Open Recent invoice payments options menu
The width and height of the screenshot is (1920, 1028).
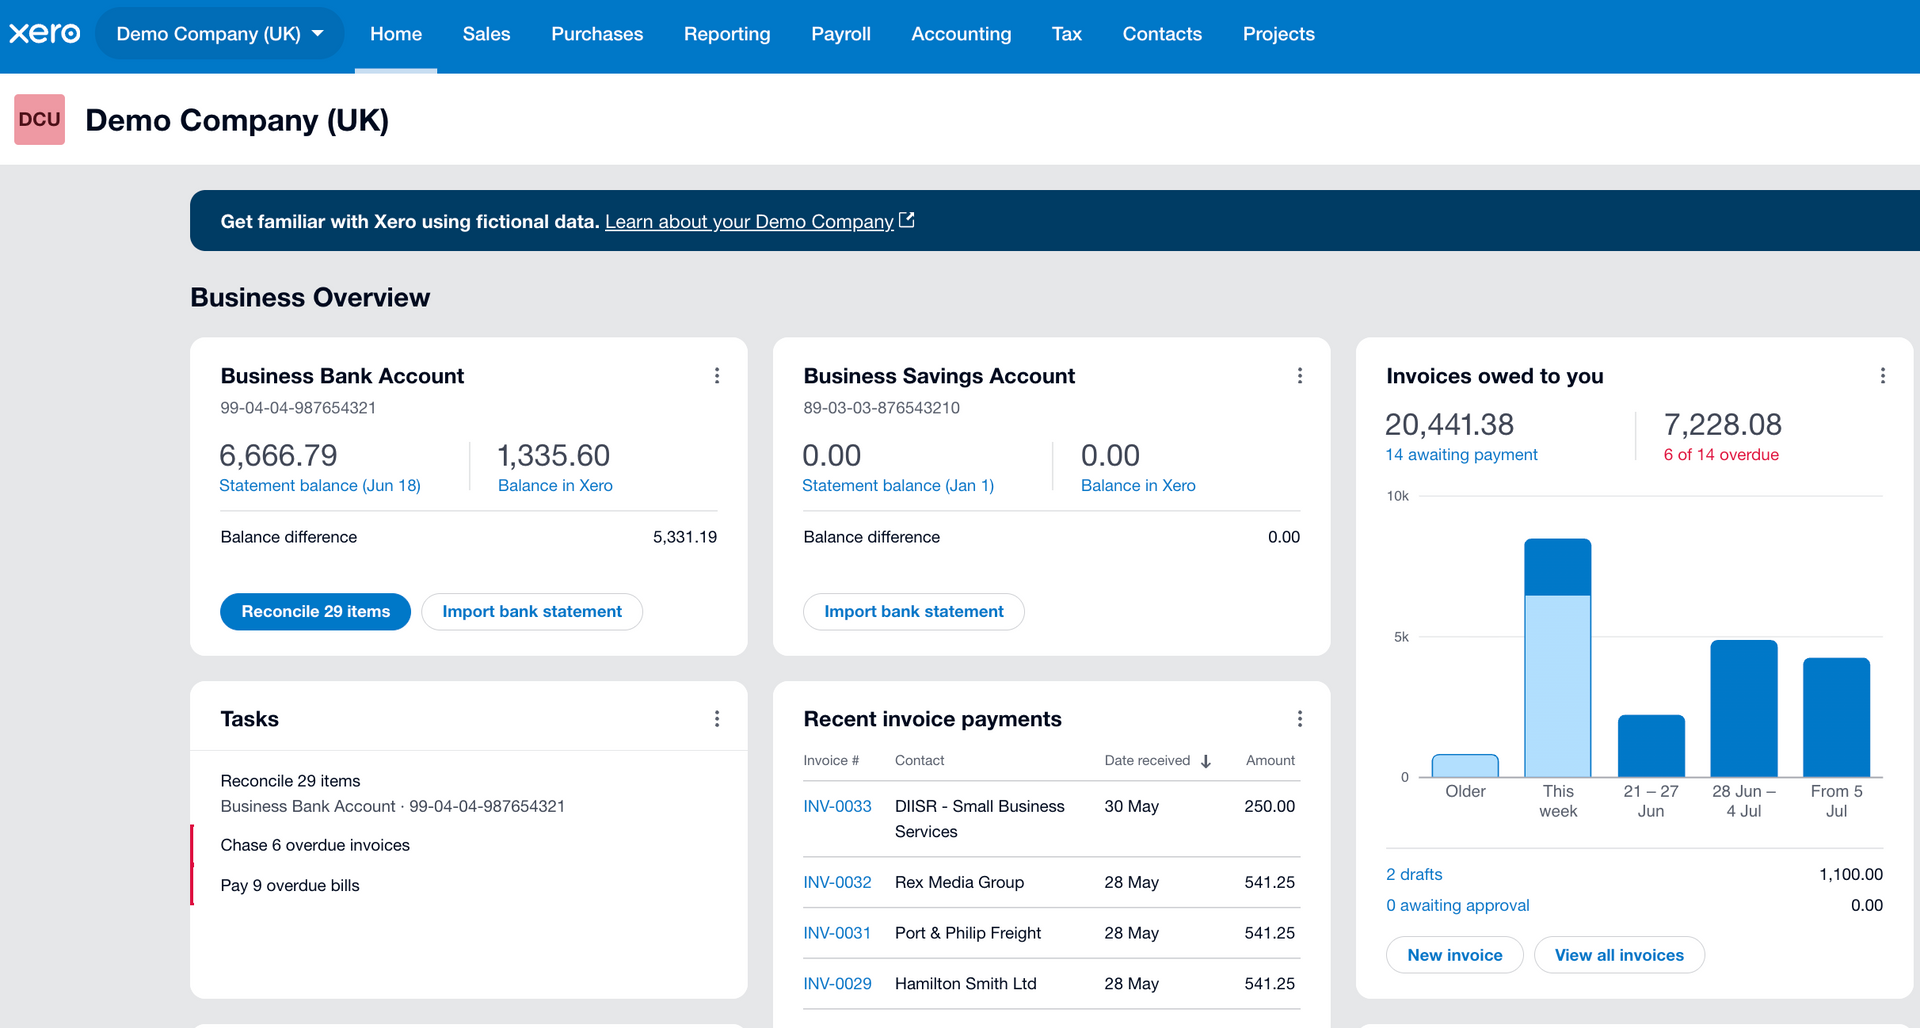click(x=1300, y=719)
